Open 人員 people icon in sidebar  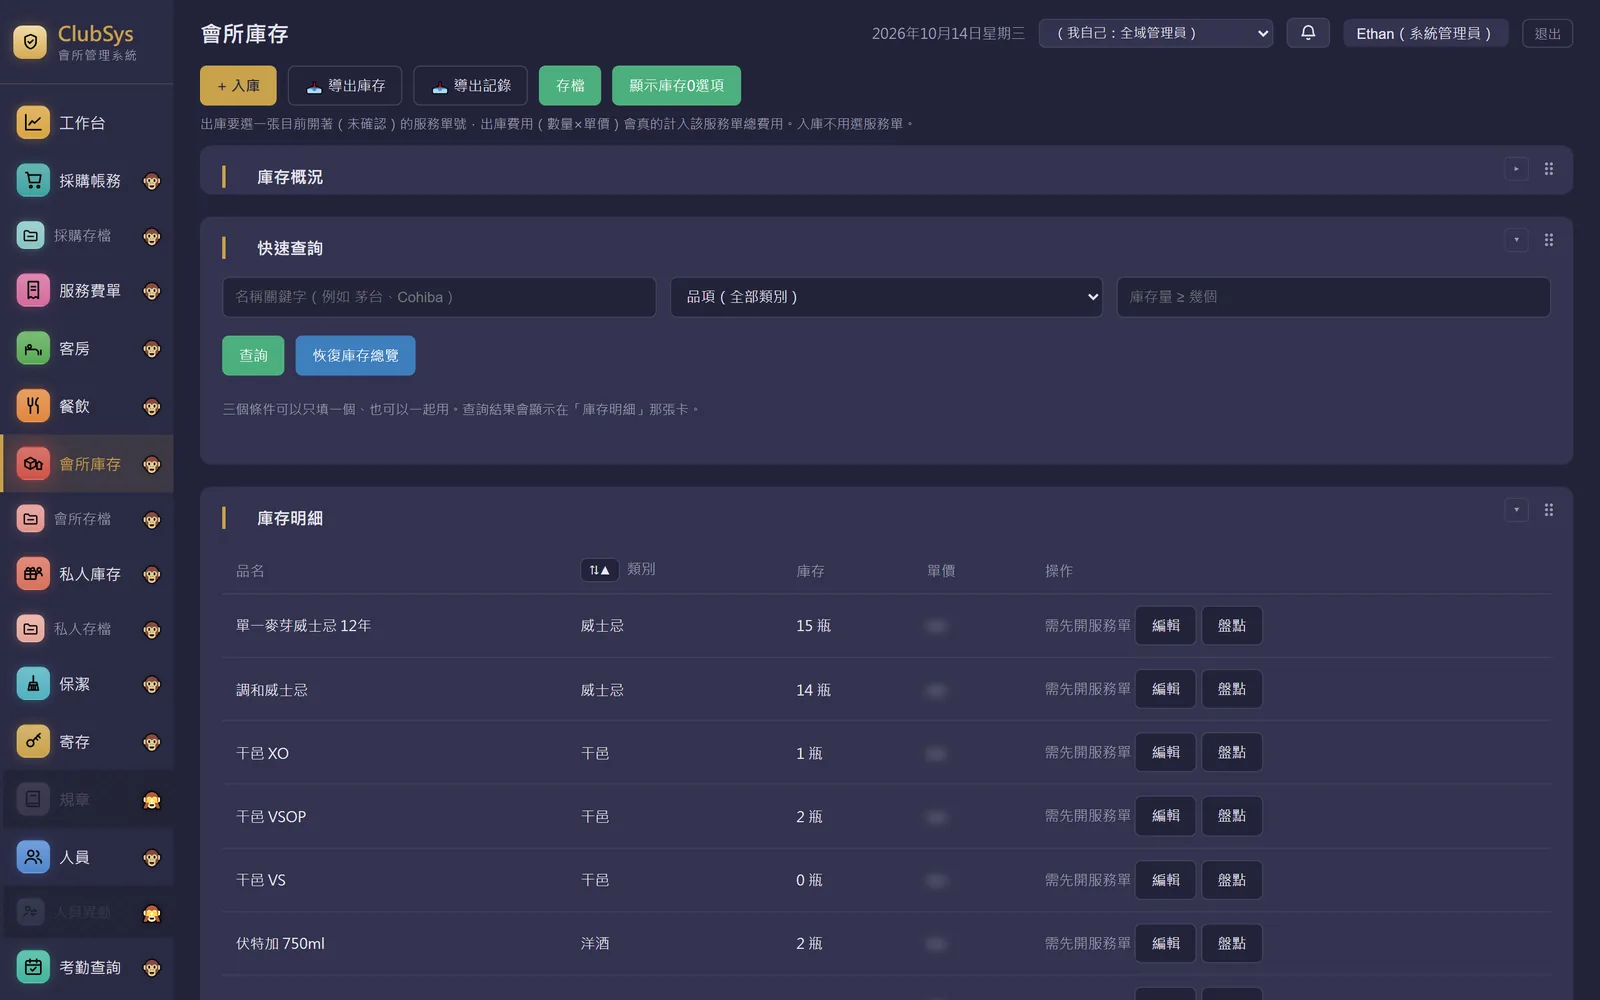pos(33,857)
